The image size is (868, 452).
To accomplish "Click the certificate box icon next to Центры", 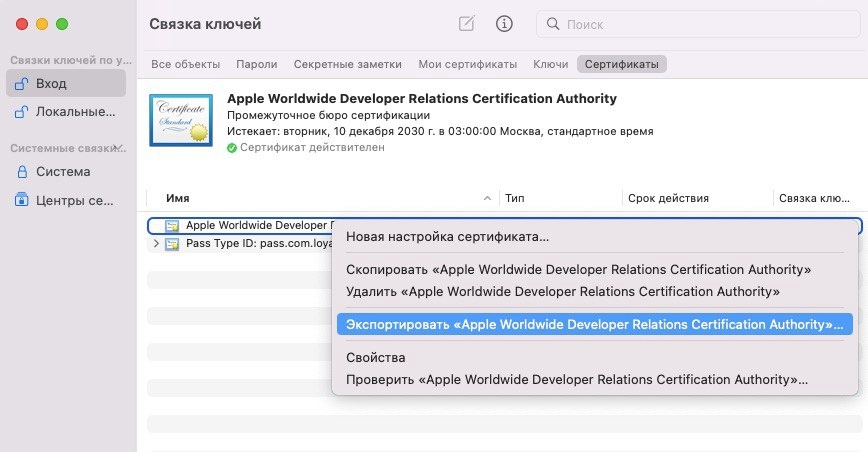I will [x=22, y=199].
